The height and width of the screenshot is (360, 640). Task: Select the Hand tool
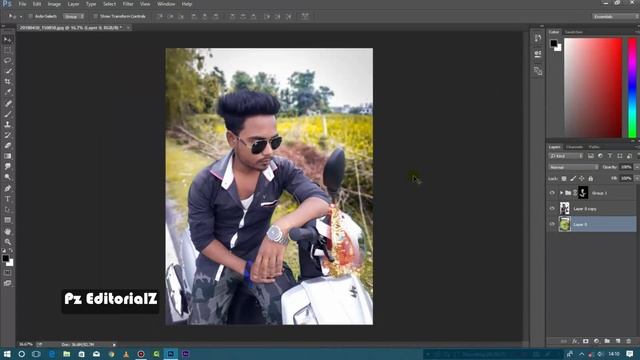click(7, 231)
